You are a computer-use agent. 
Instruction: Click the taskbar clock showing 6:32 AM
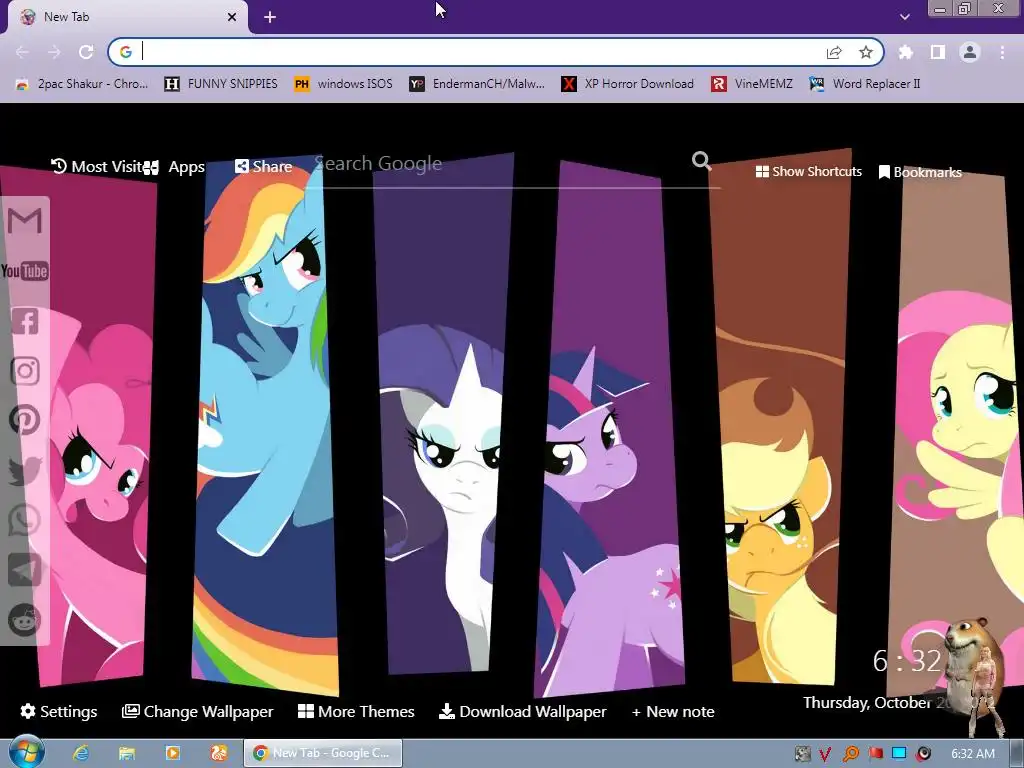[x=973, y=754]
